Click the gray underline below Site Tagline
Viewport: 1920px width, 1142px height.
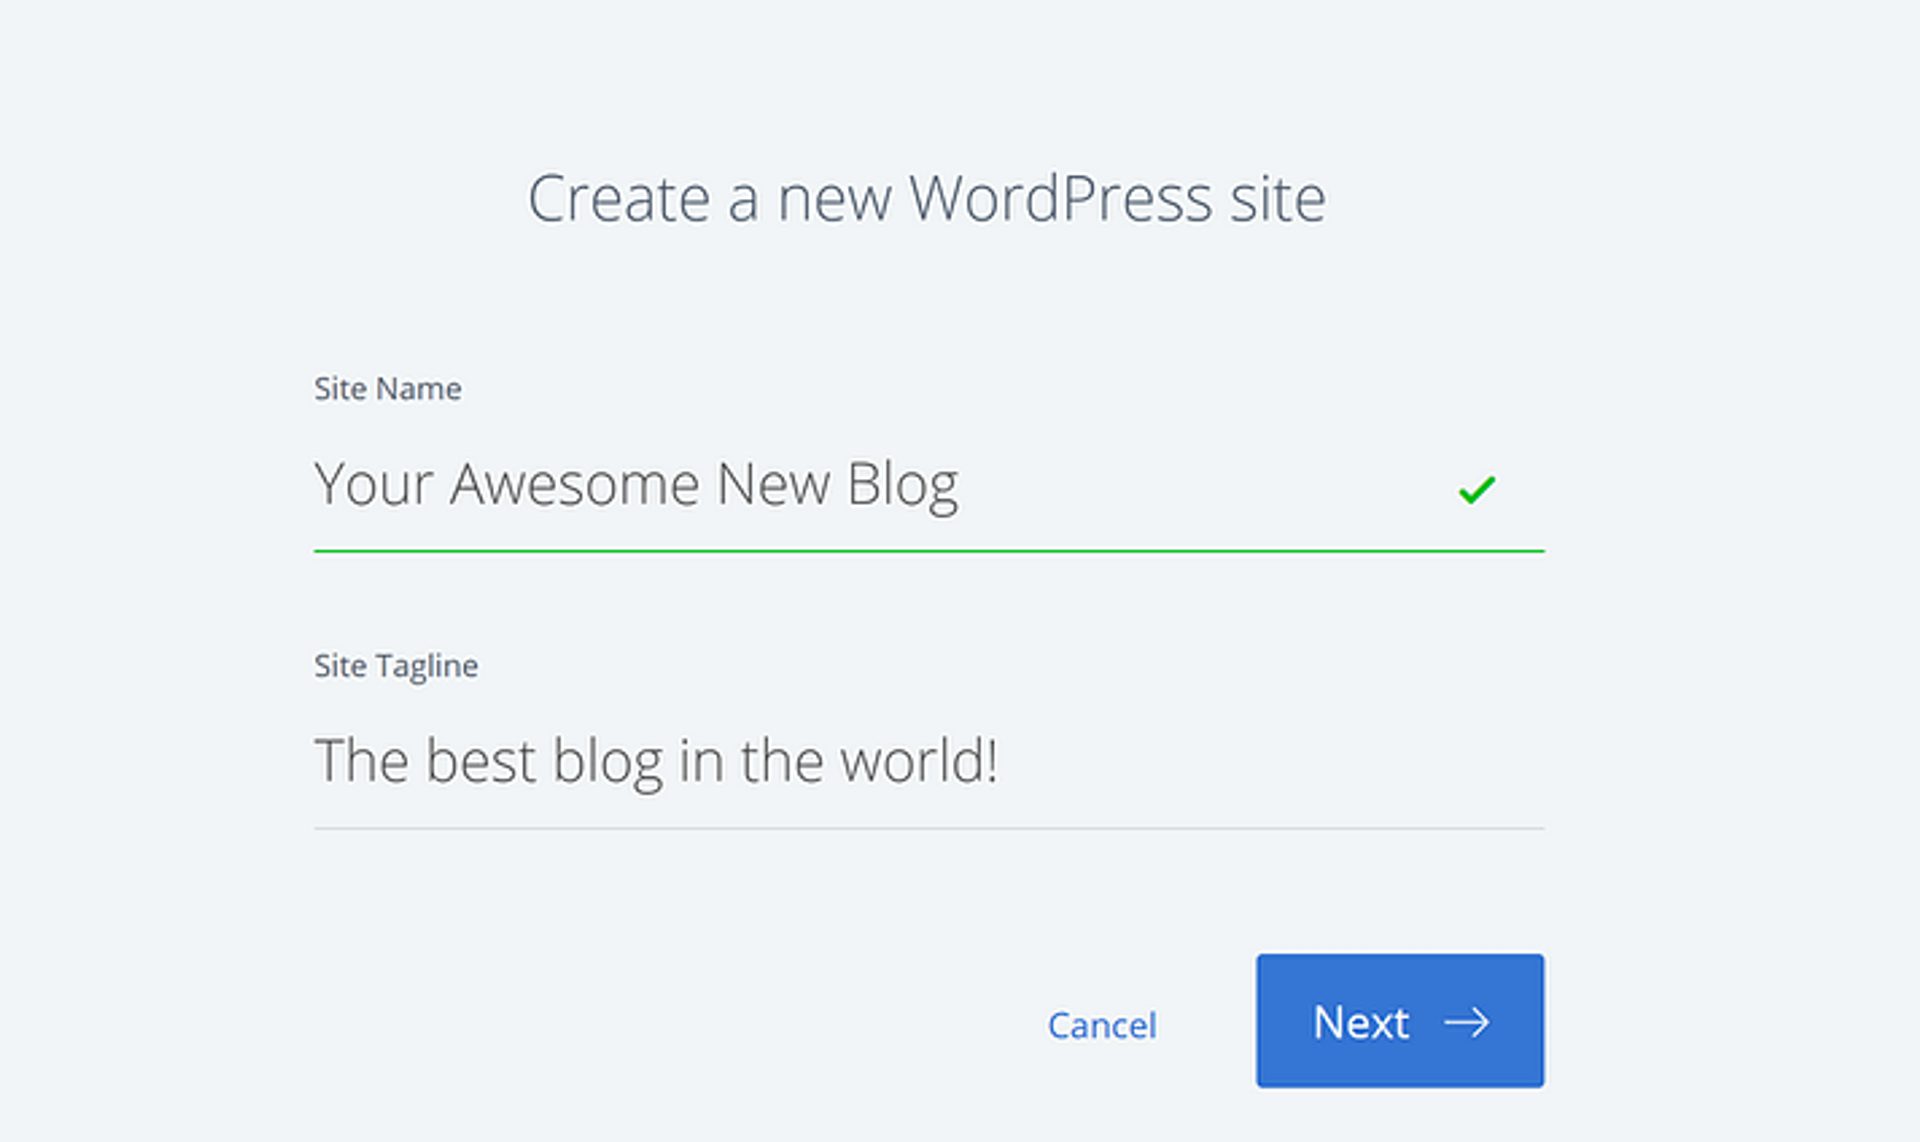click(928, 826)
